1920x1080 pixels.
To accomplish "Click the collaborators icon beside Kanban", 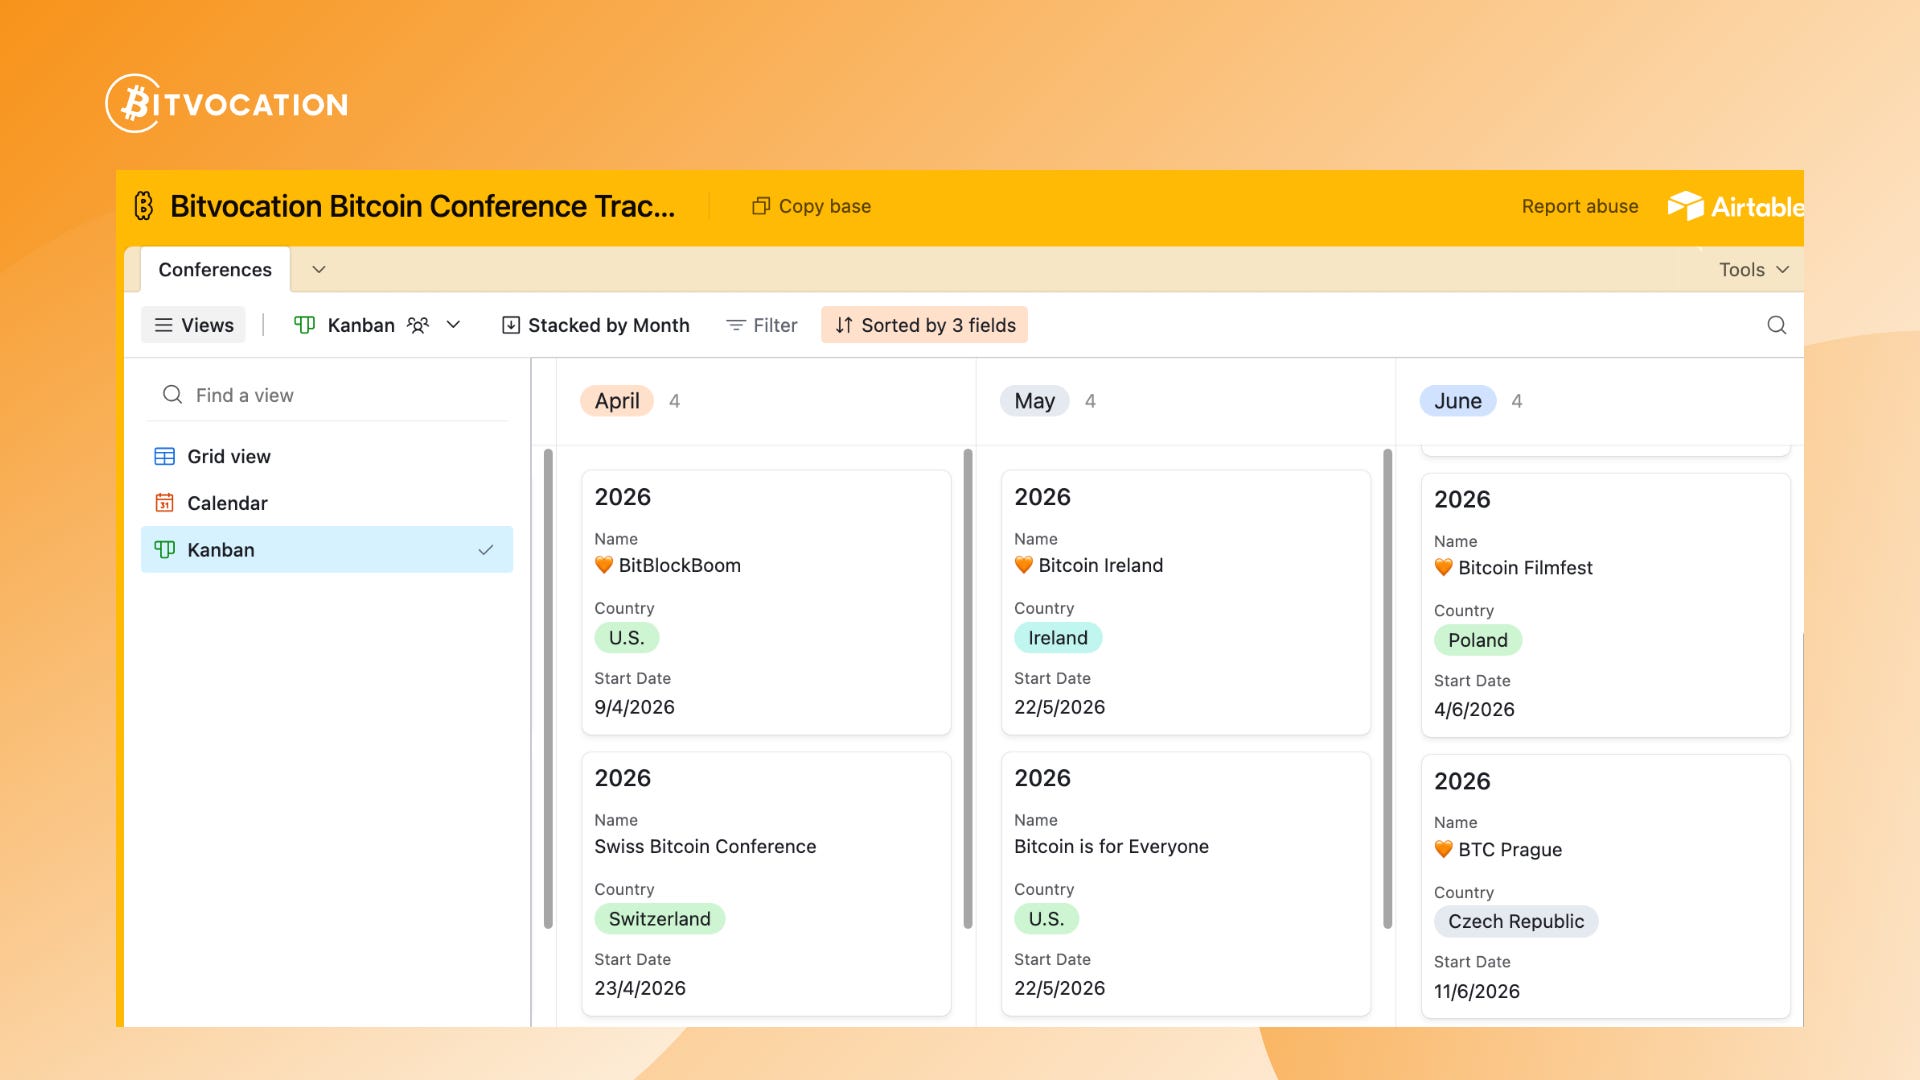I will point(418,324).
